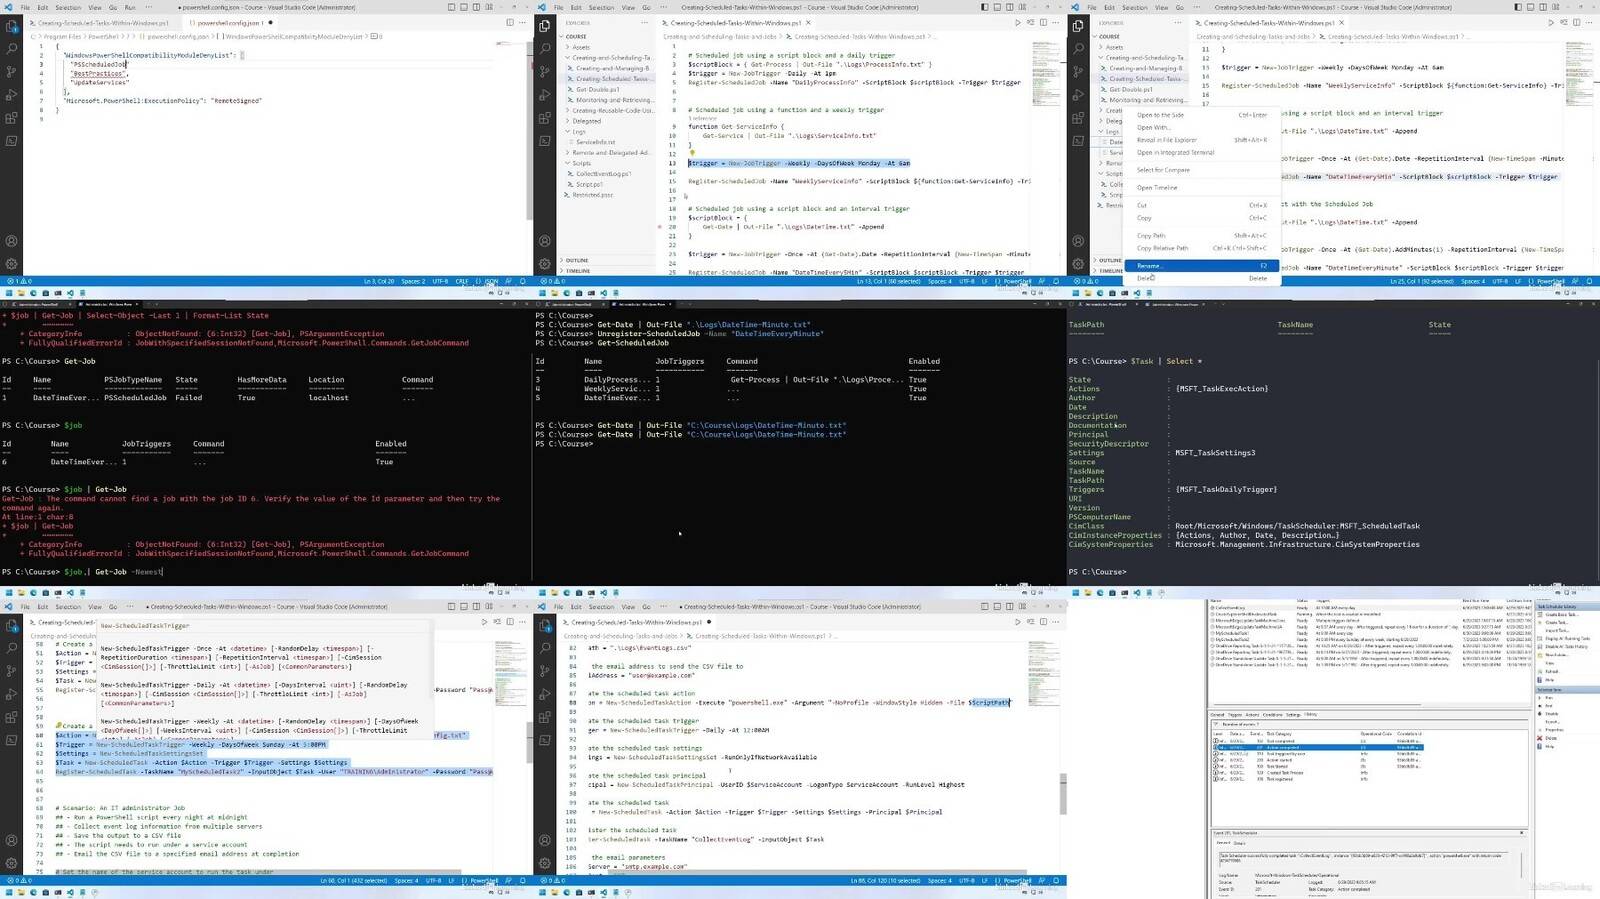Click Manage gear in the powershell.config.json window
This screenshot has height=899, width=1600.
pos(12,264)
